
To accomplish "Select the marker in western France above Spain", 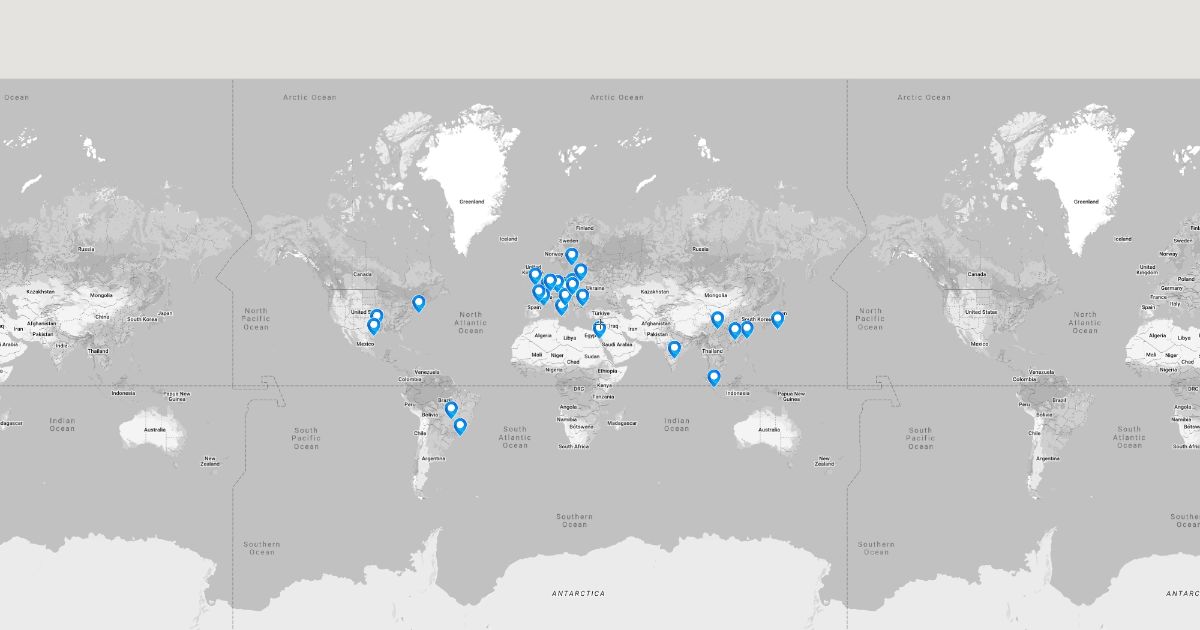I will pos(539,292).
